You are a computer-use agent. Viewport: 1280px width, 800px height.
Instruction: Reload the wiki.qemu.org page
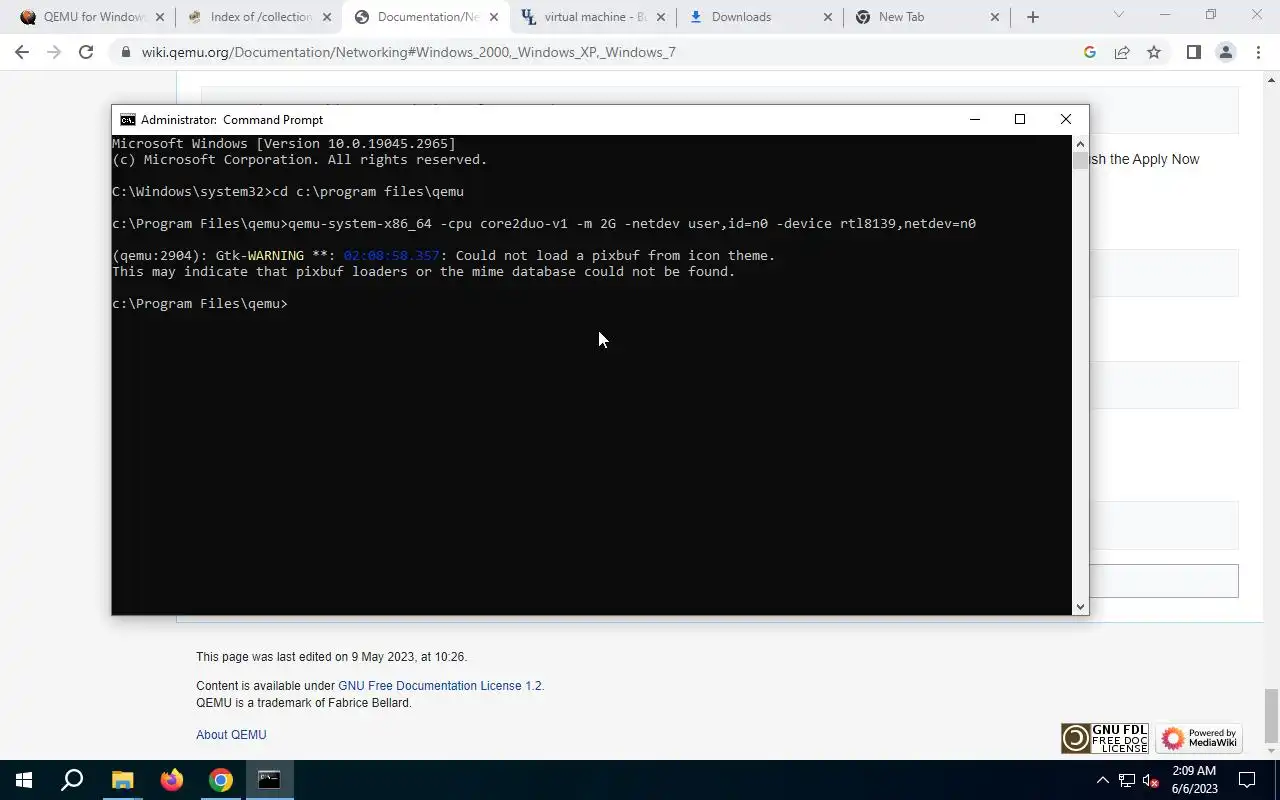click(x=86, y=52)
